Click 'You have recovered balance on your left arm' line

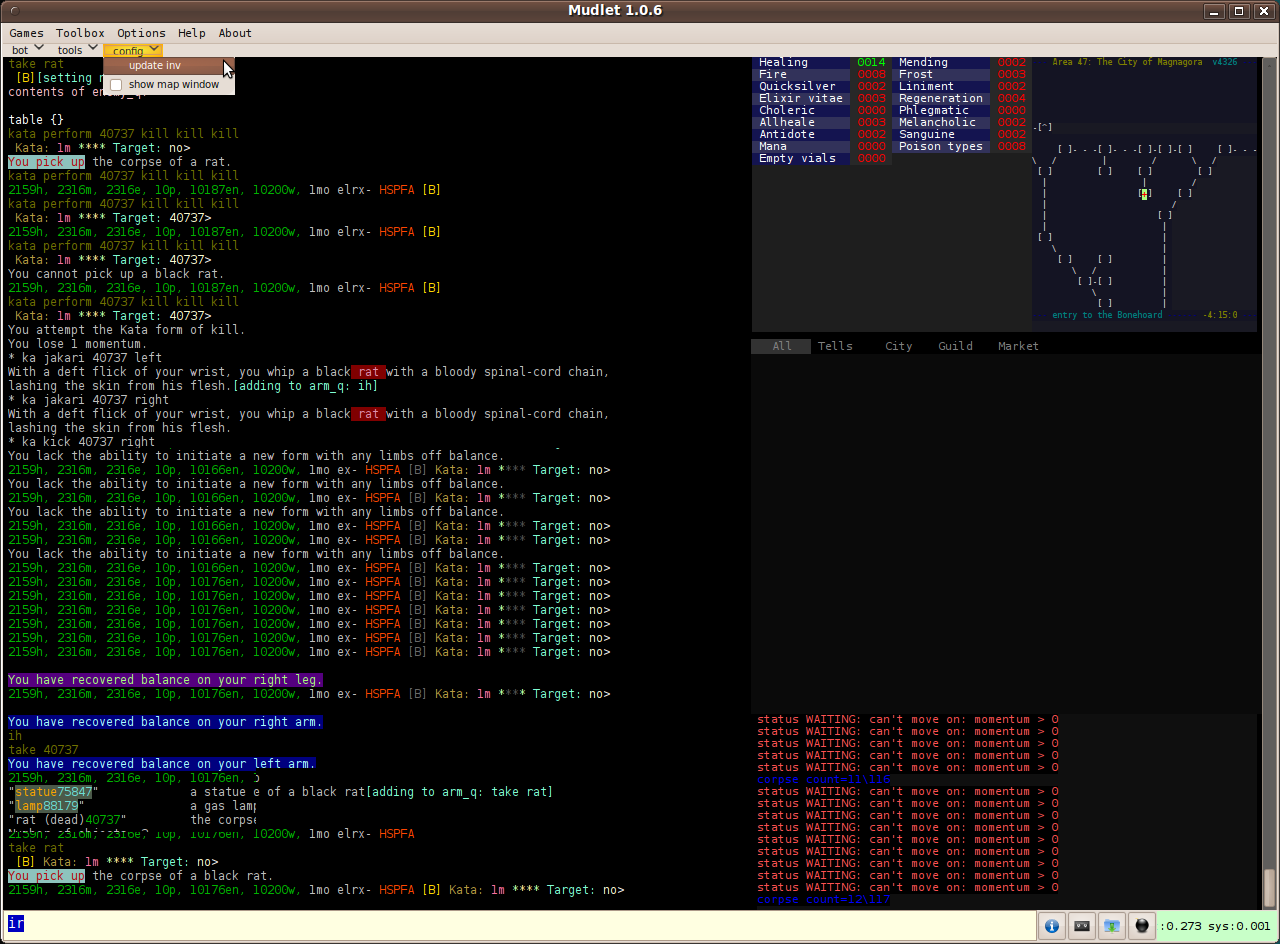click(x=161, y=764)
